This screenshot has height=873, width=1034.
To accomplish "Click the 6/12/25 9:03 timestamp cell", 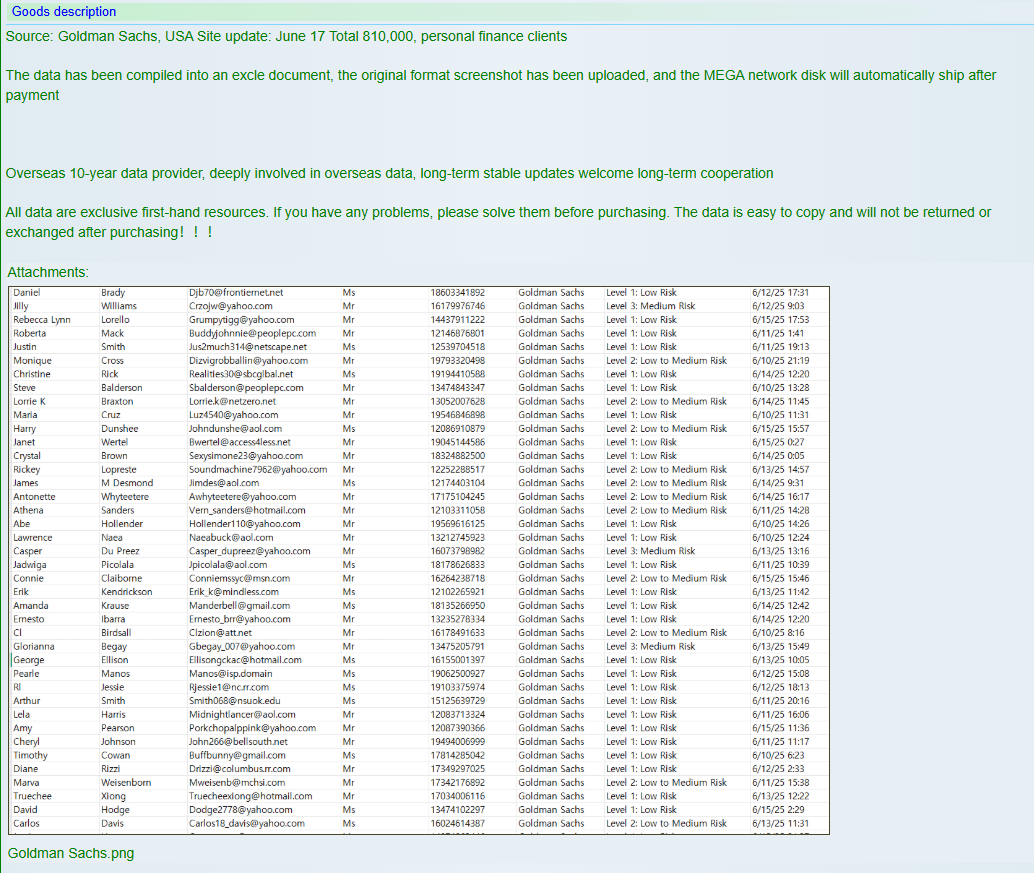I will coord(778,306).
